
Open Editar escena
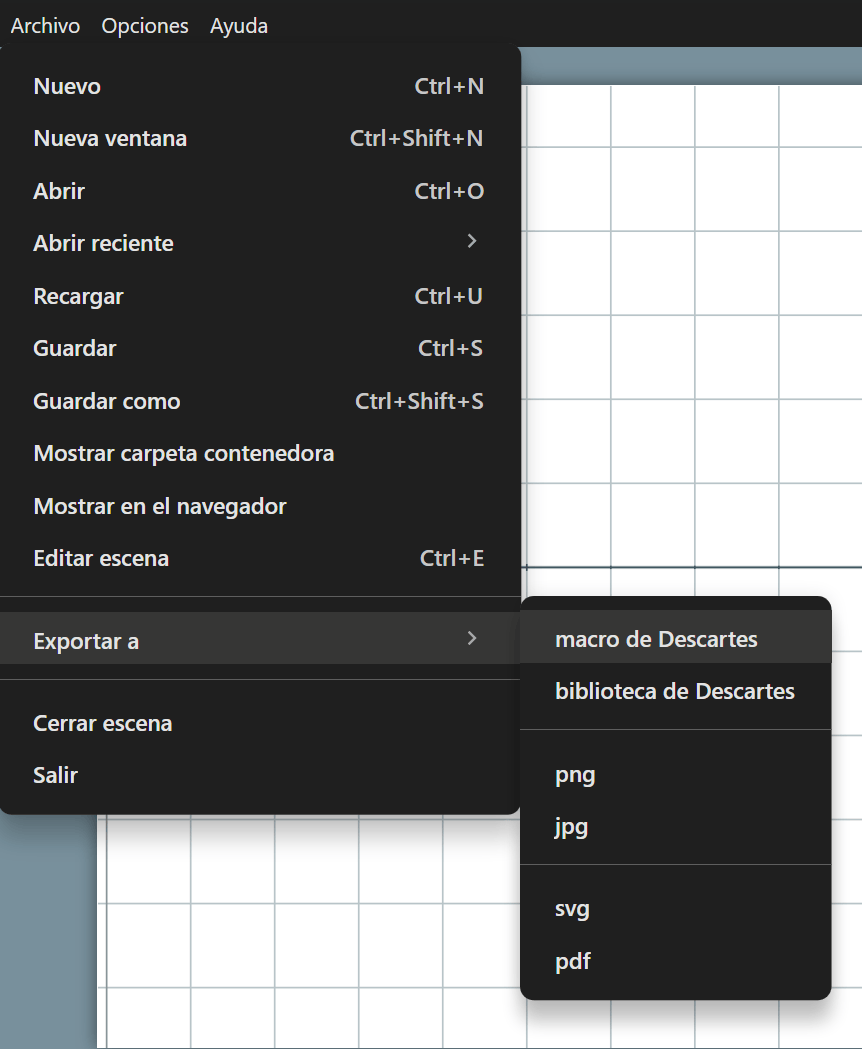point(101,559)
